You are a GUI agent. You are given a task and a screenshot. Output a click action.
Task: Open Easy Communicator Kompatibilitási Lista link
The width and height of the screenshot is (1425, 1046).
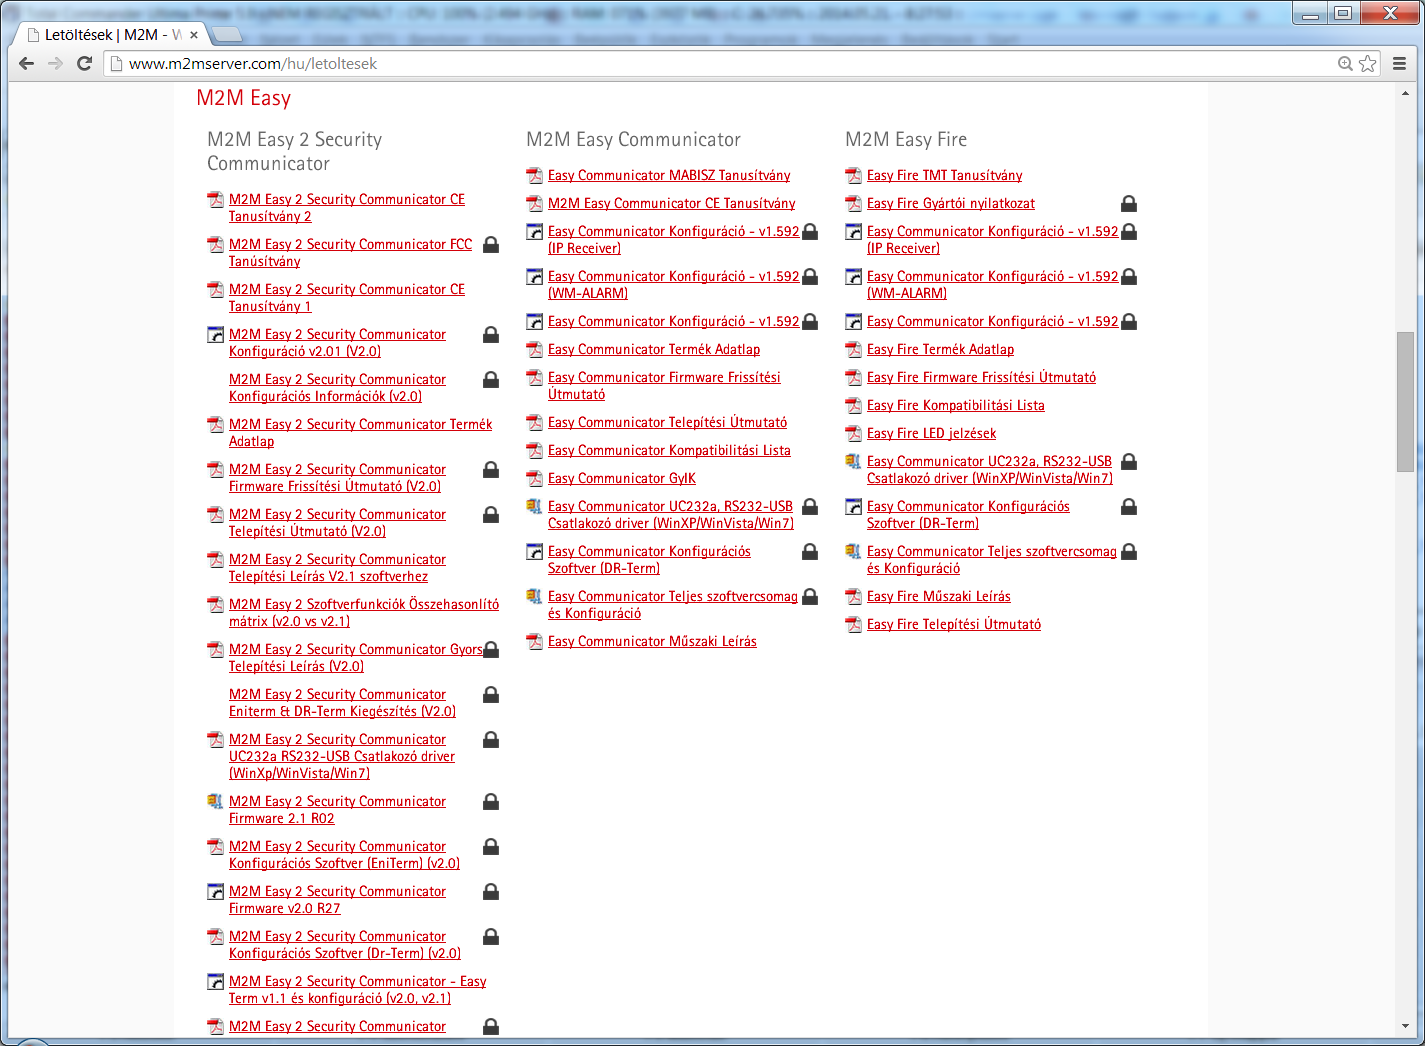click(x=669, y=451)
